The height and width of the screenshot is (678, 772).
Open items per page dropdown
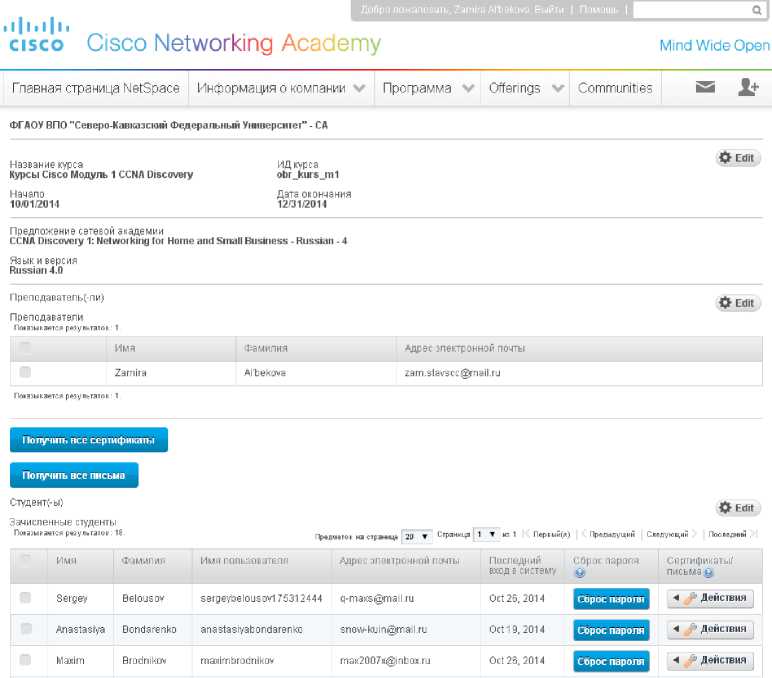click(417, 536)
